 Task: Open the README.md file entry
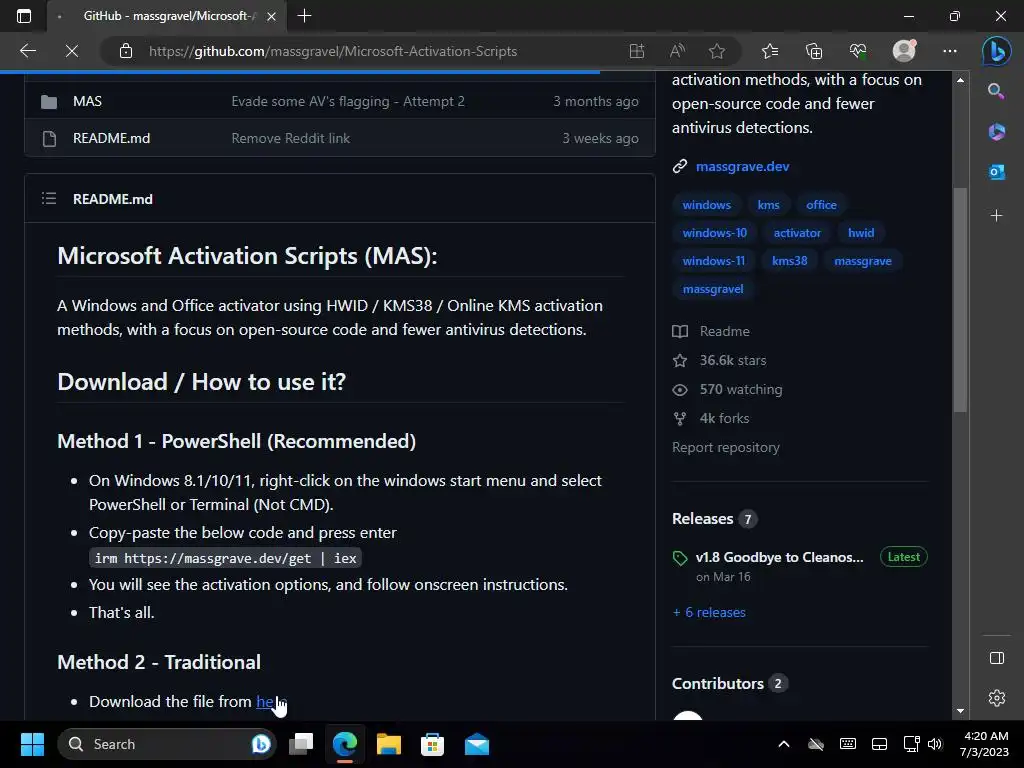click(112, 138)
